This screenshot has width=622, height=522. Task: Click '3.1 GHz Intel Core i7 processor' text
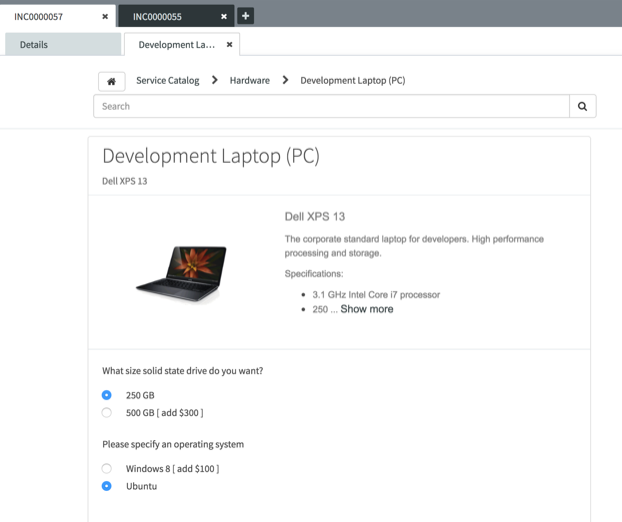pyautogui.click(x=376, y=295)
